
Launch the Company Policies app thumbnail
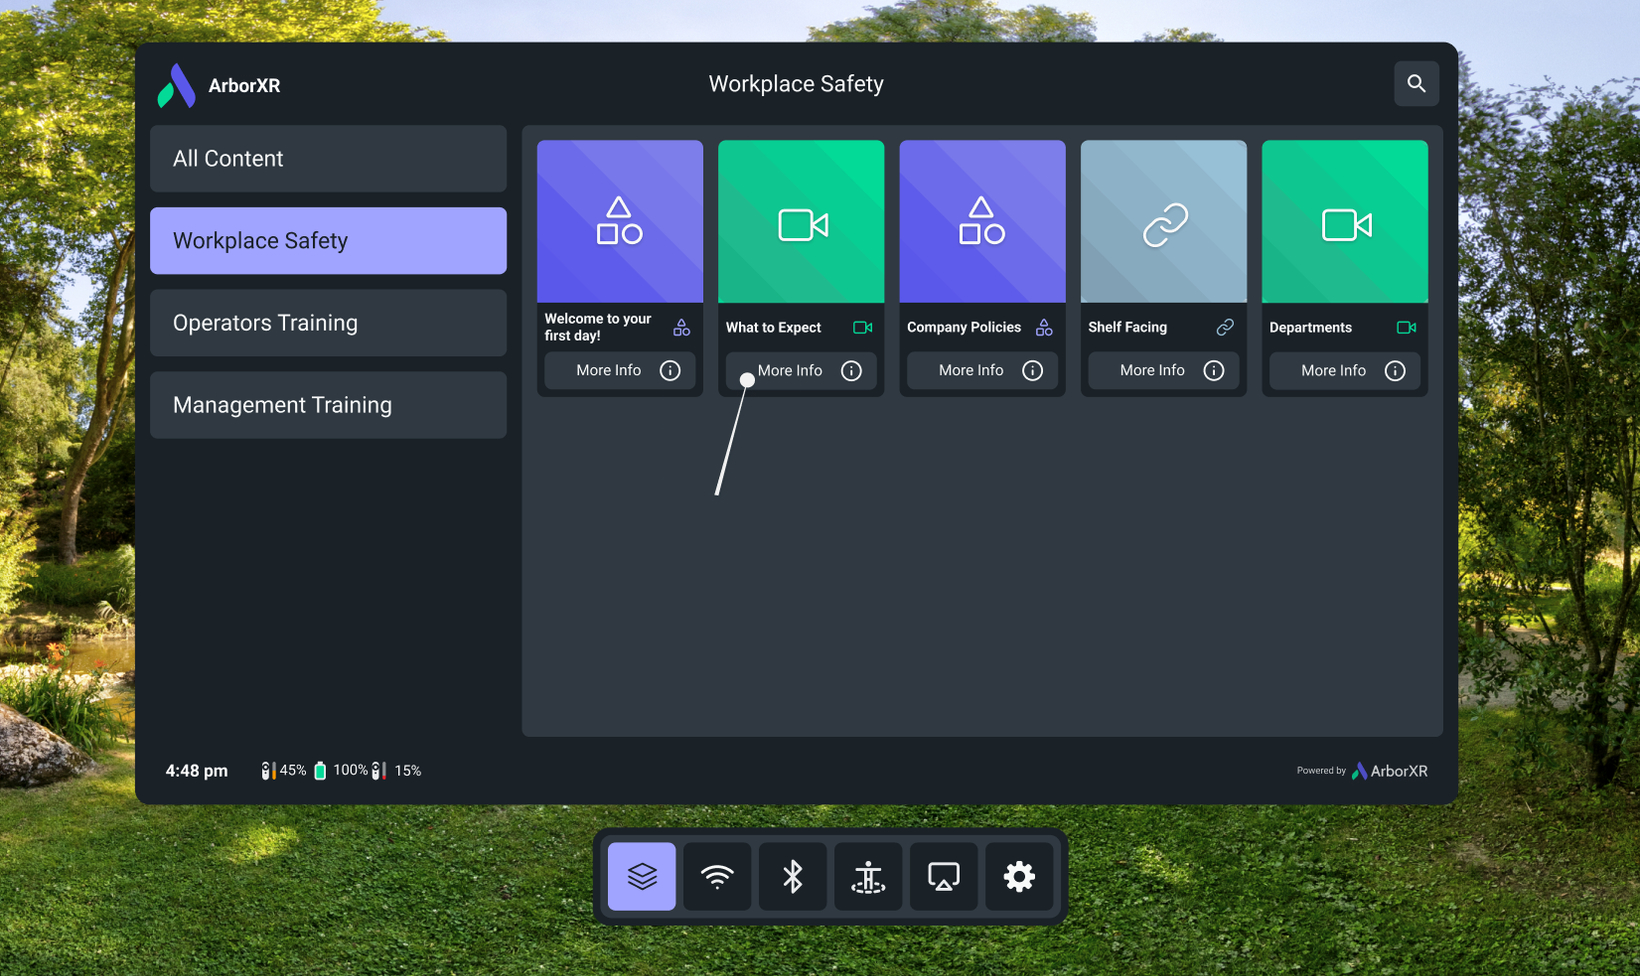click(982, 221)
